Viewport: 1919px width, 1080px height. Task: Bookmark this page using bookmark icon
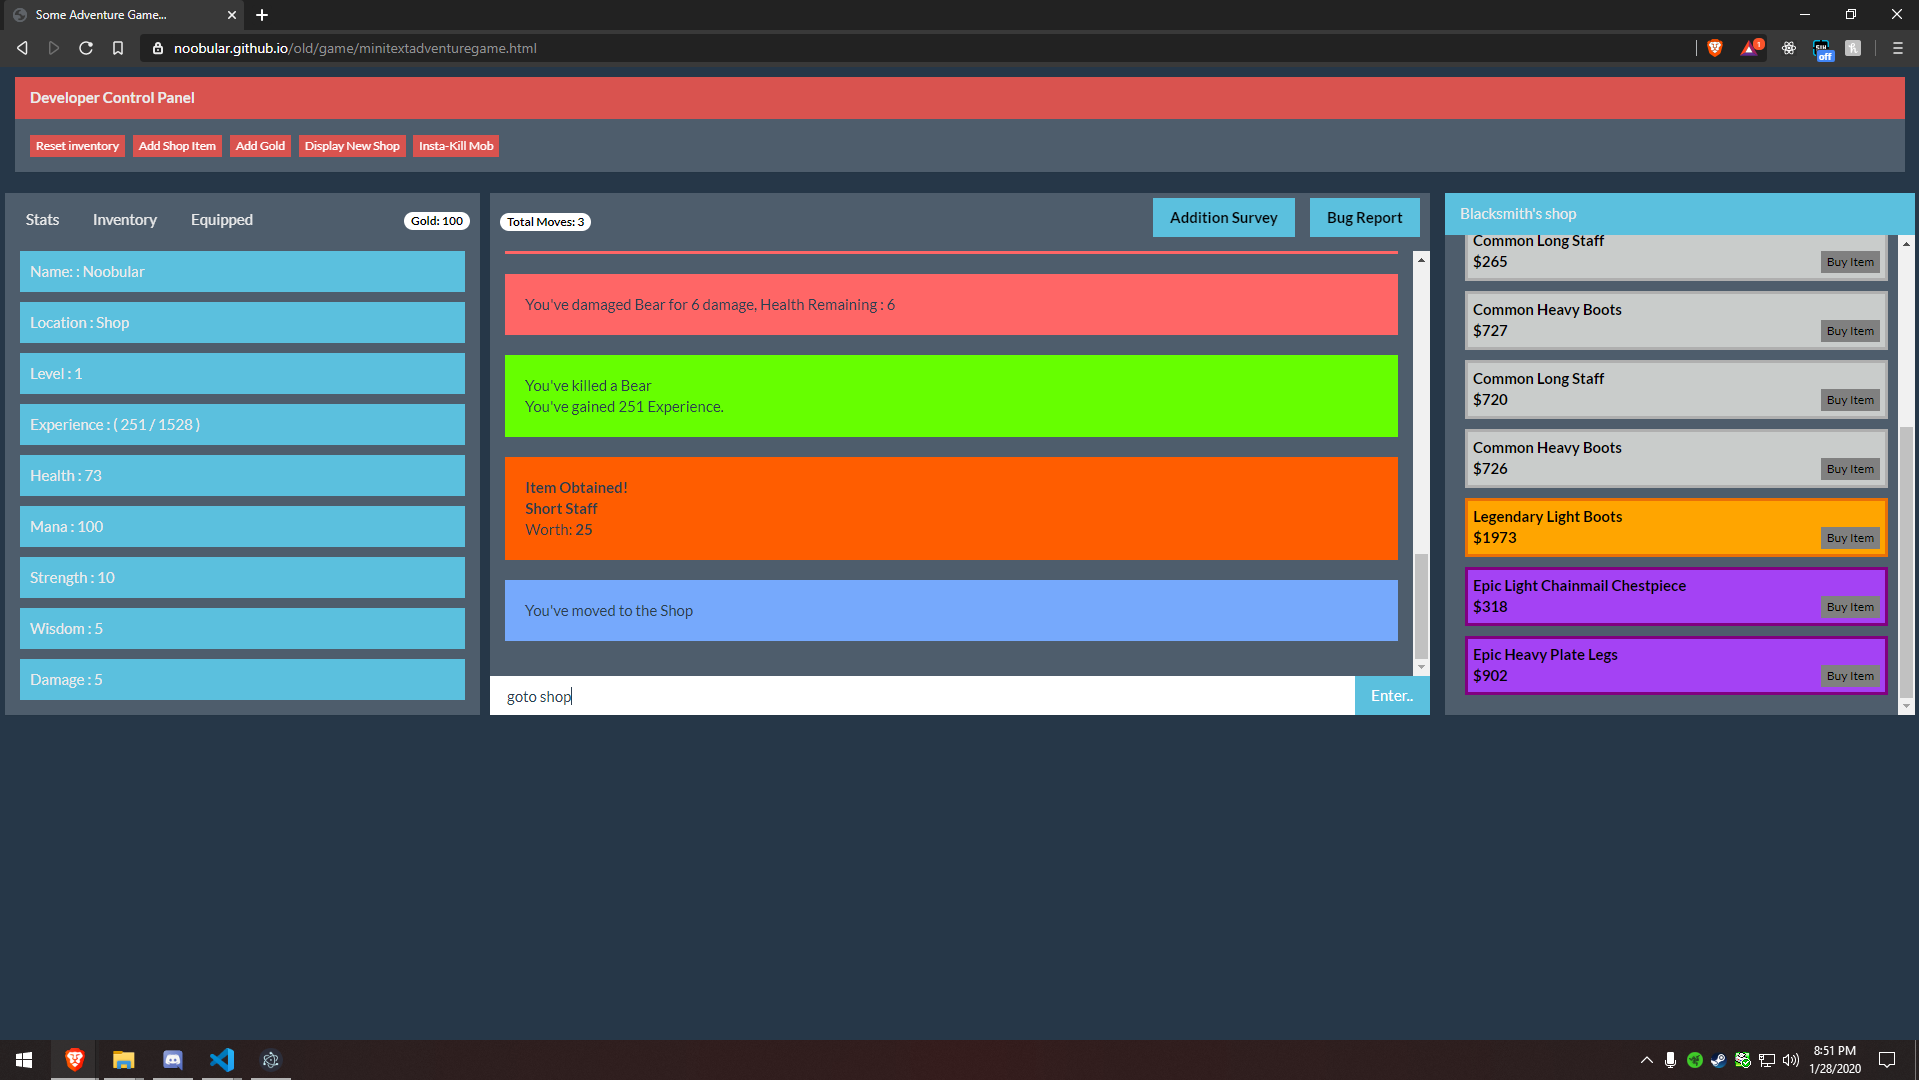point(118,48)
